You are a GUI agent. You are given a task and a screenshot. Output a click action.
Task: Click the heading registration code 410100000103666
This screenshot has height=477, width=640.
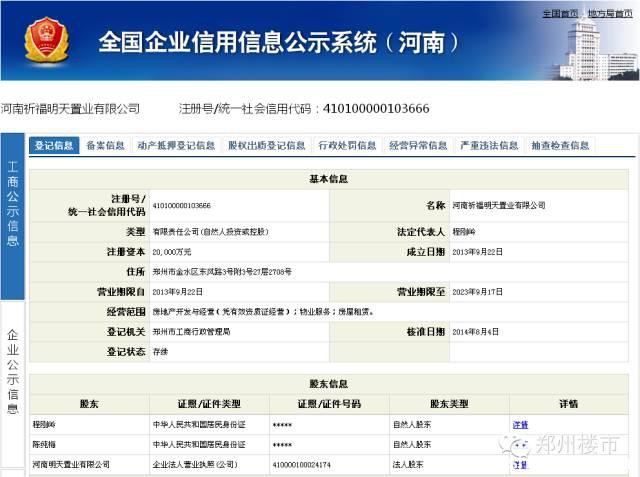pos(376,109)
